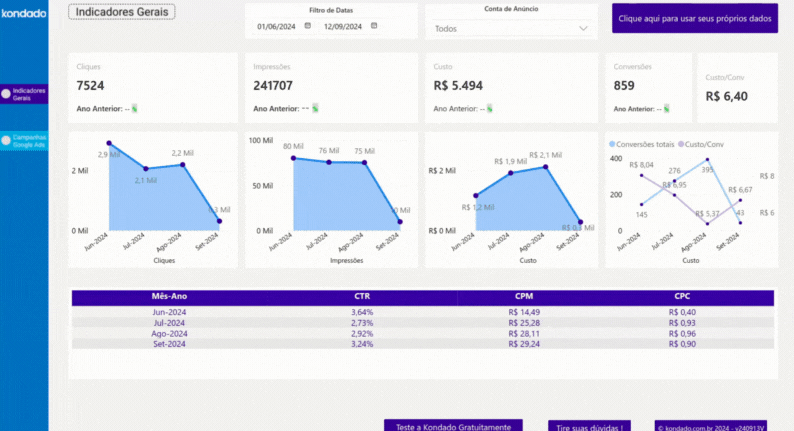Viewport: 794px width, 431px height.
Task: Click the Kondado logo in the sidebar
Action: pos(23,13)
